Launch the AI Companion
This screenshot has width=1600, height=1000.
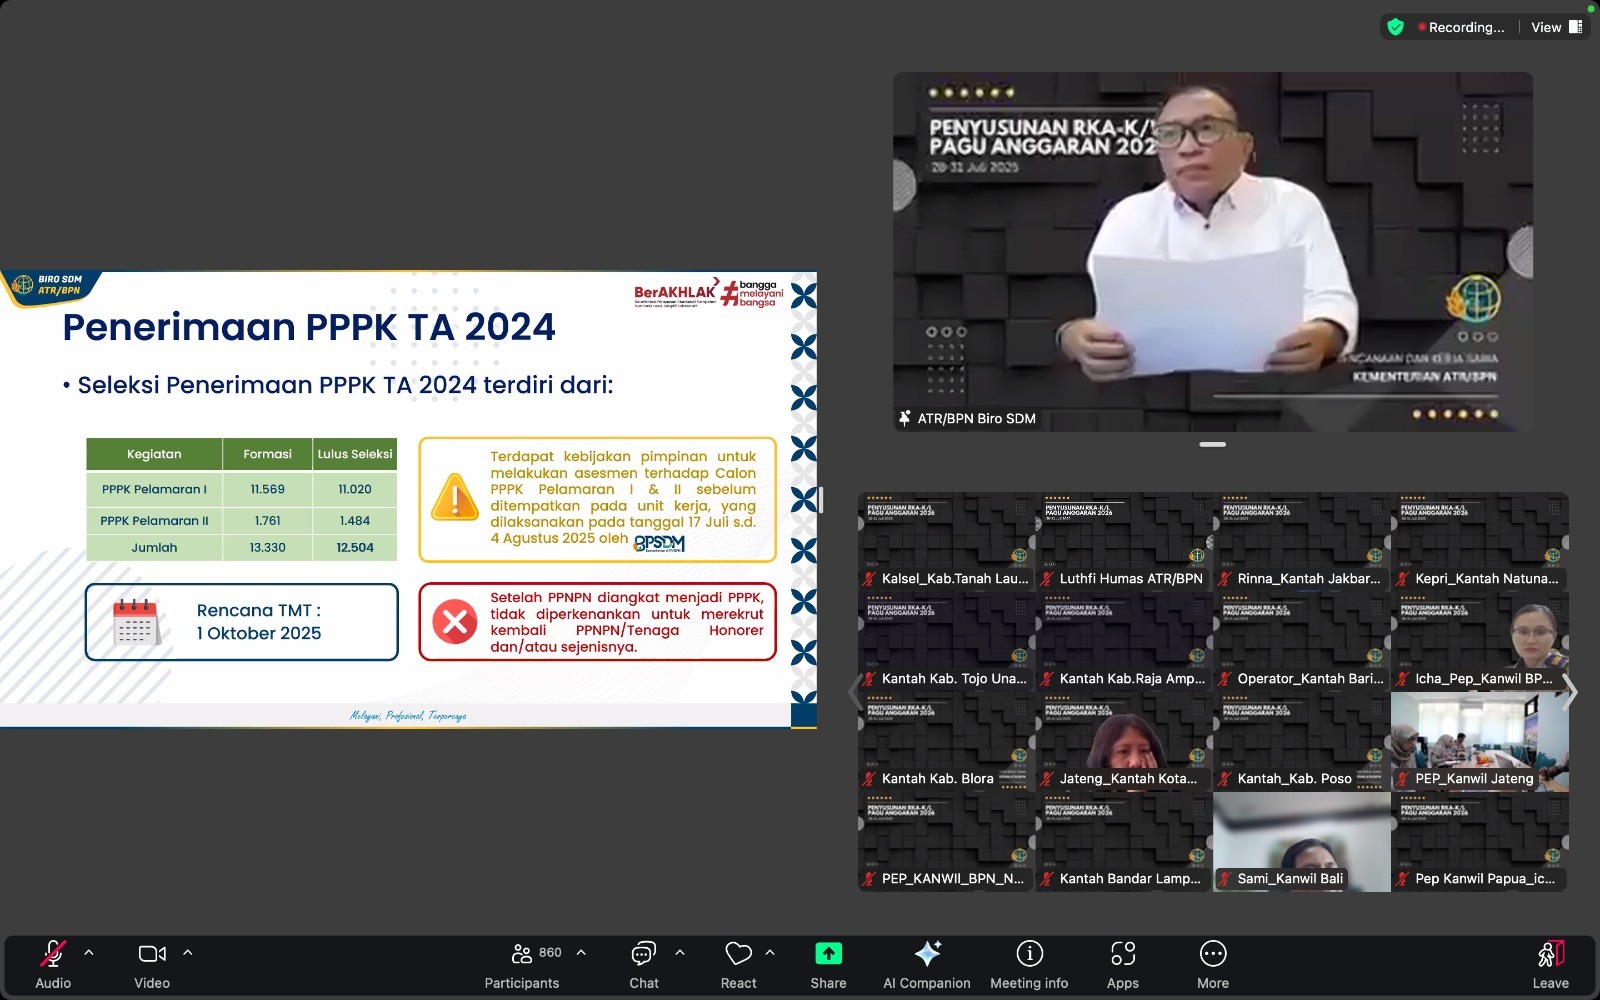926,954
